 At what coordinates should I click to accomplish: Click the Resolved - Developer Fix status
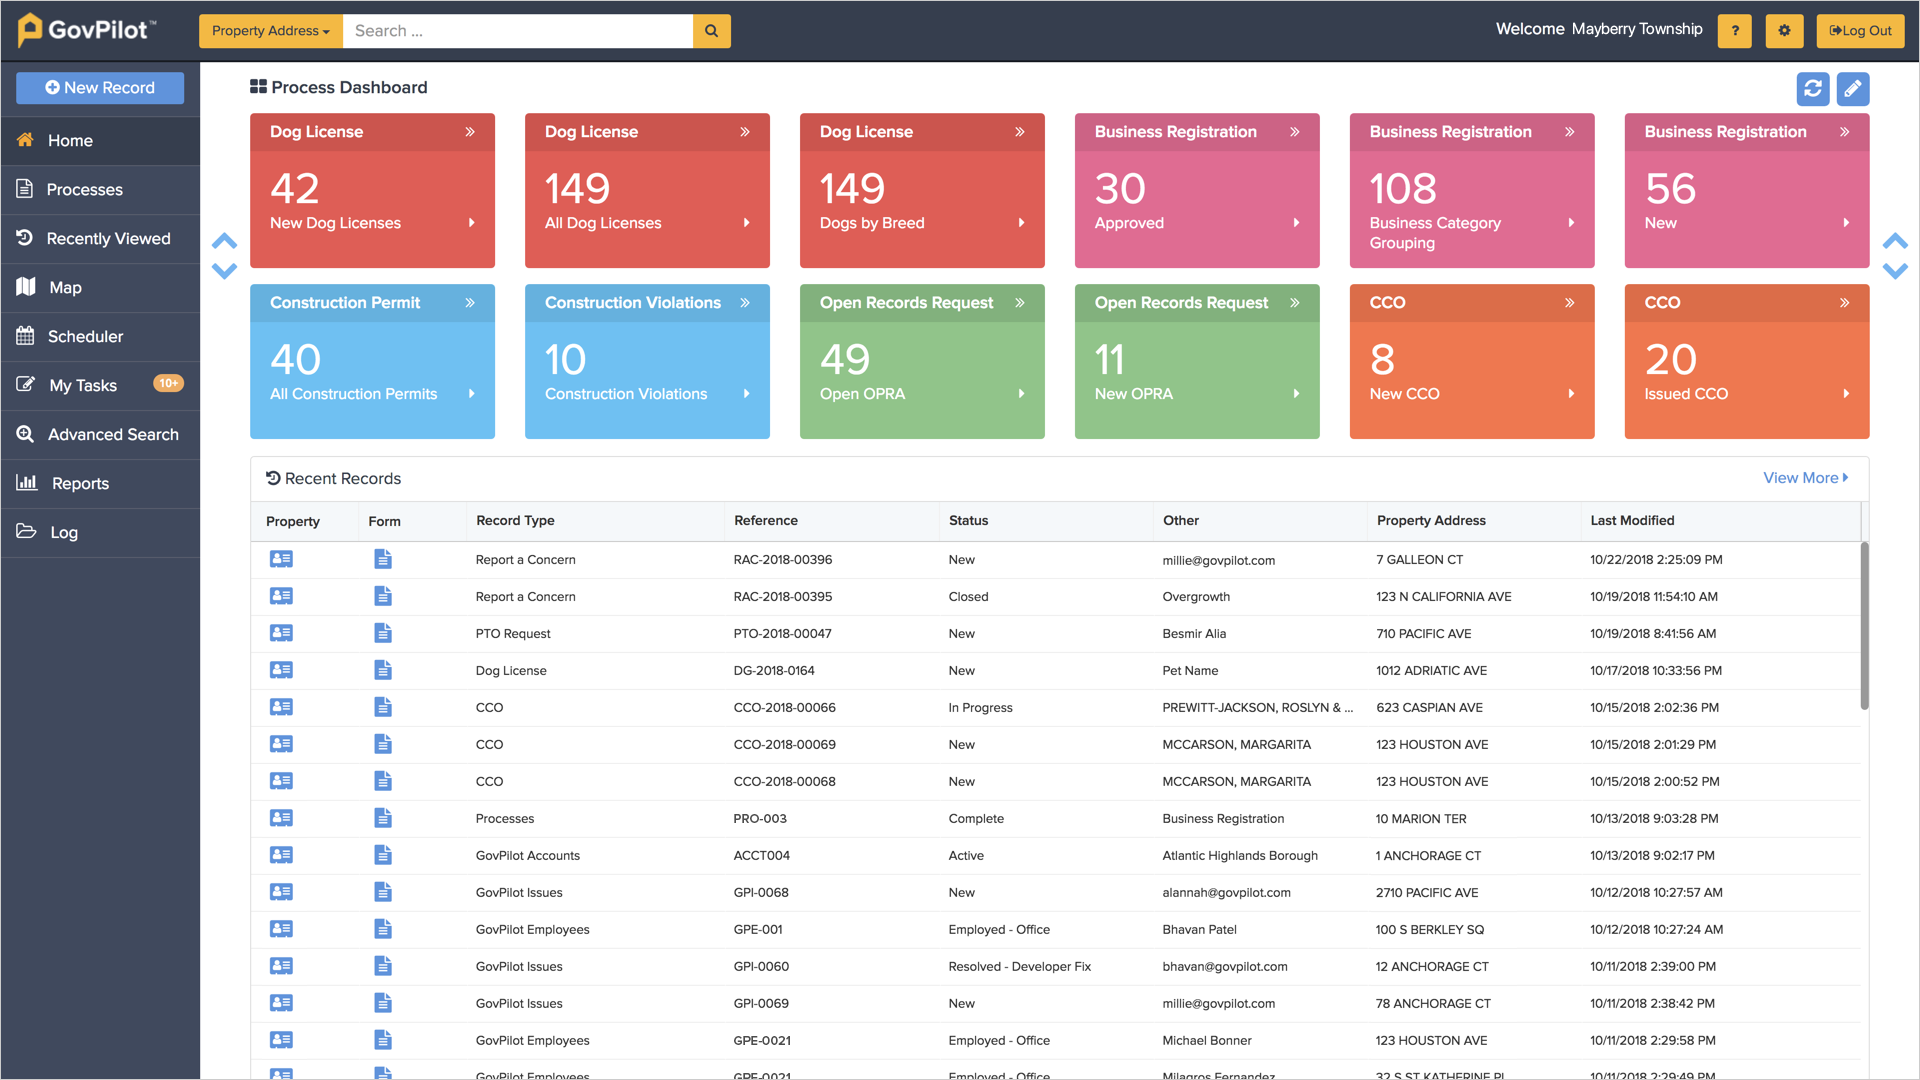pyautogui.click(x=1019, y=967)
